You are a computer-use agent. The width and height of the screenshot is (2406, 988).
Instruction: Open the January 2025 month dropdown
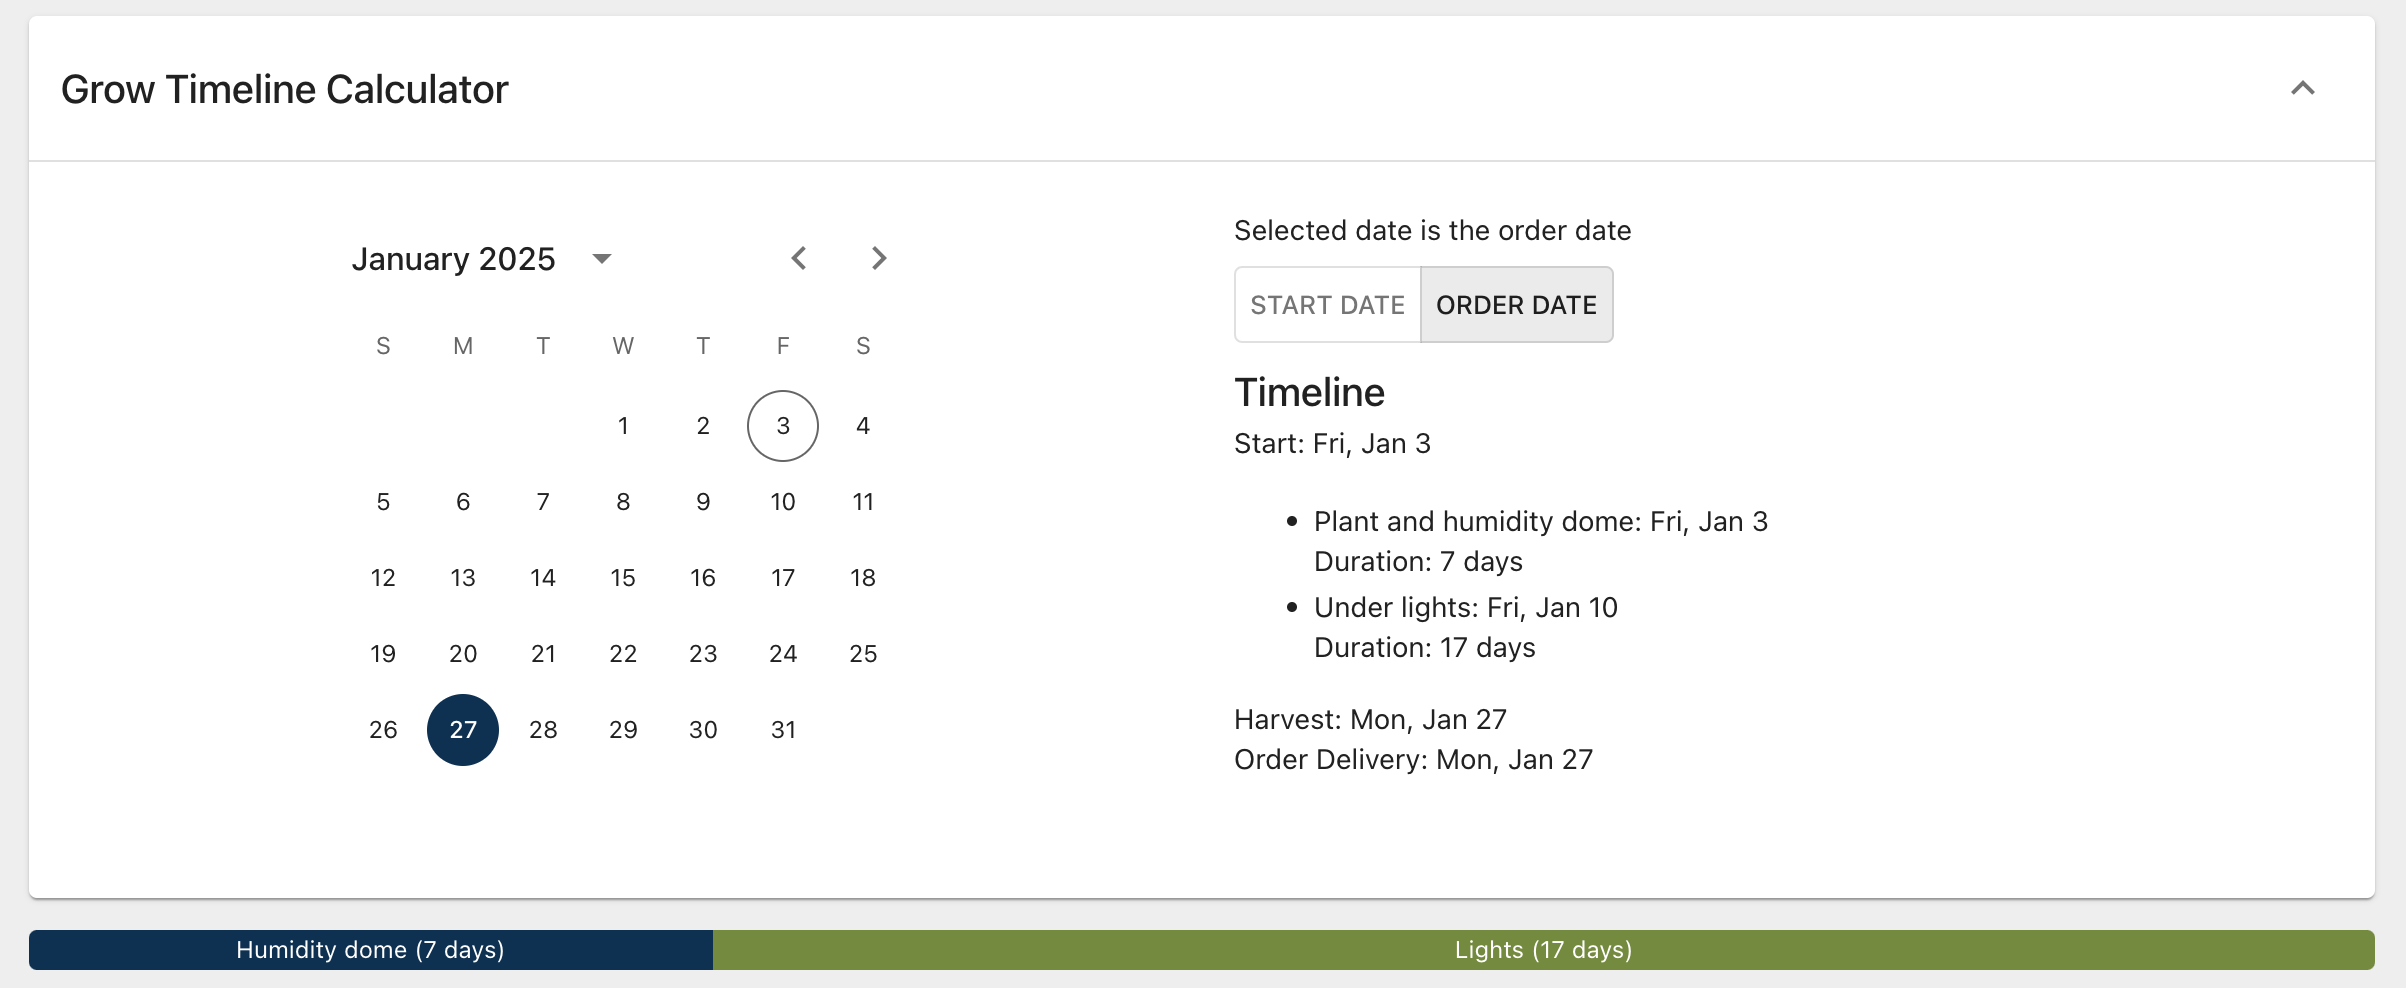[601, 259]
